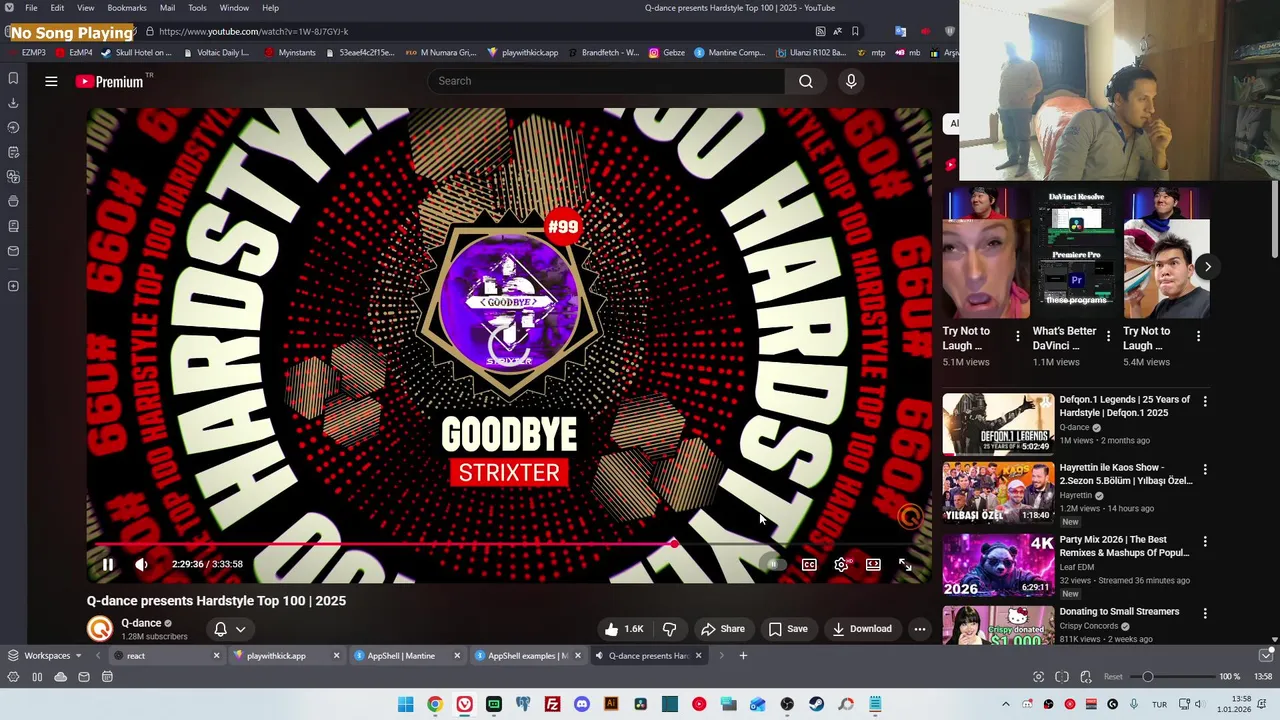Open the more actions menu under the video
Screen dimensions: 1280x720
[919, 629]
